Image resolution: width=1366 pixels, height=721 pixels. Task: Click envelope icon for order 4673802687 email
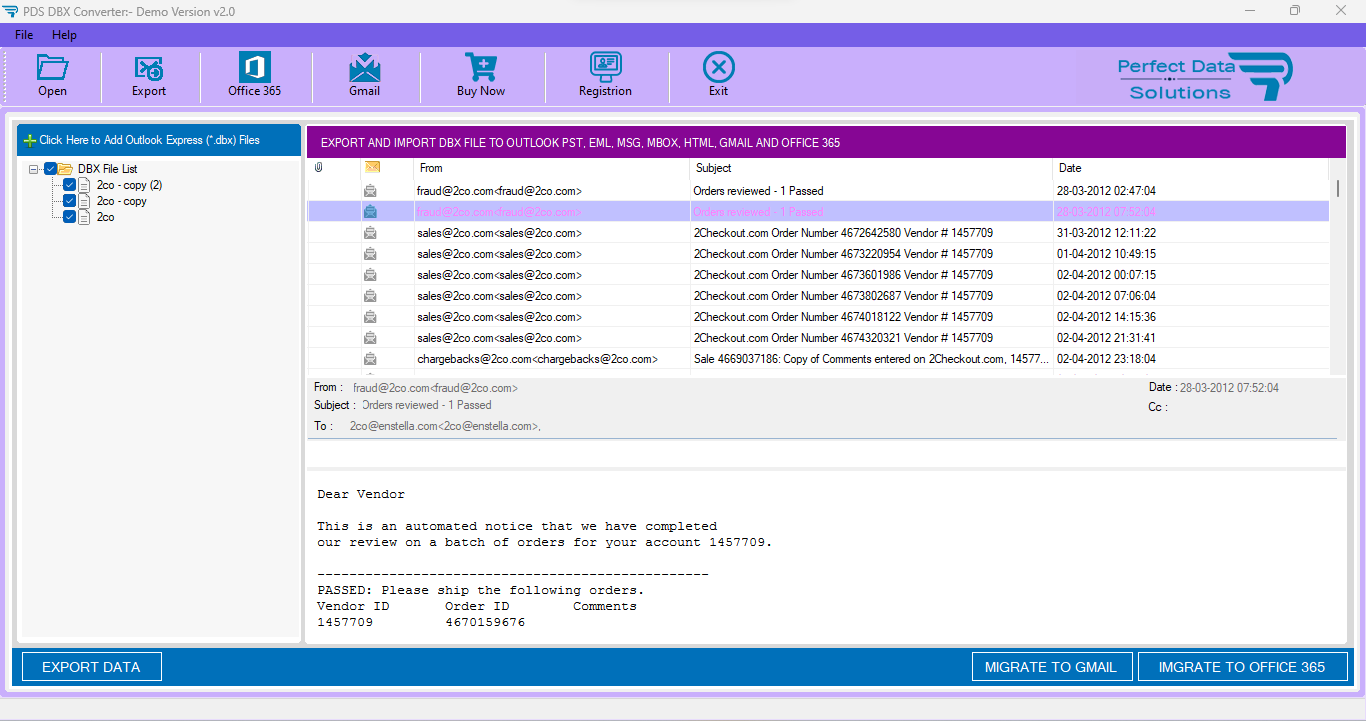tap(370, 296)
